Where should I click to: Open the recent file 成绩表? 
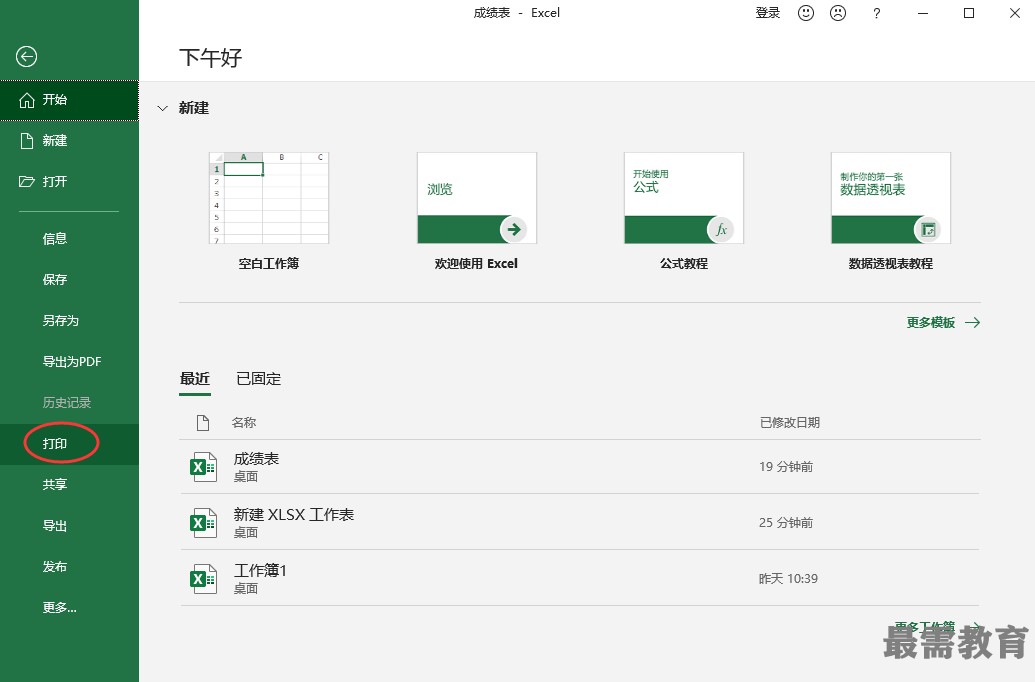[580, 467]
